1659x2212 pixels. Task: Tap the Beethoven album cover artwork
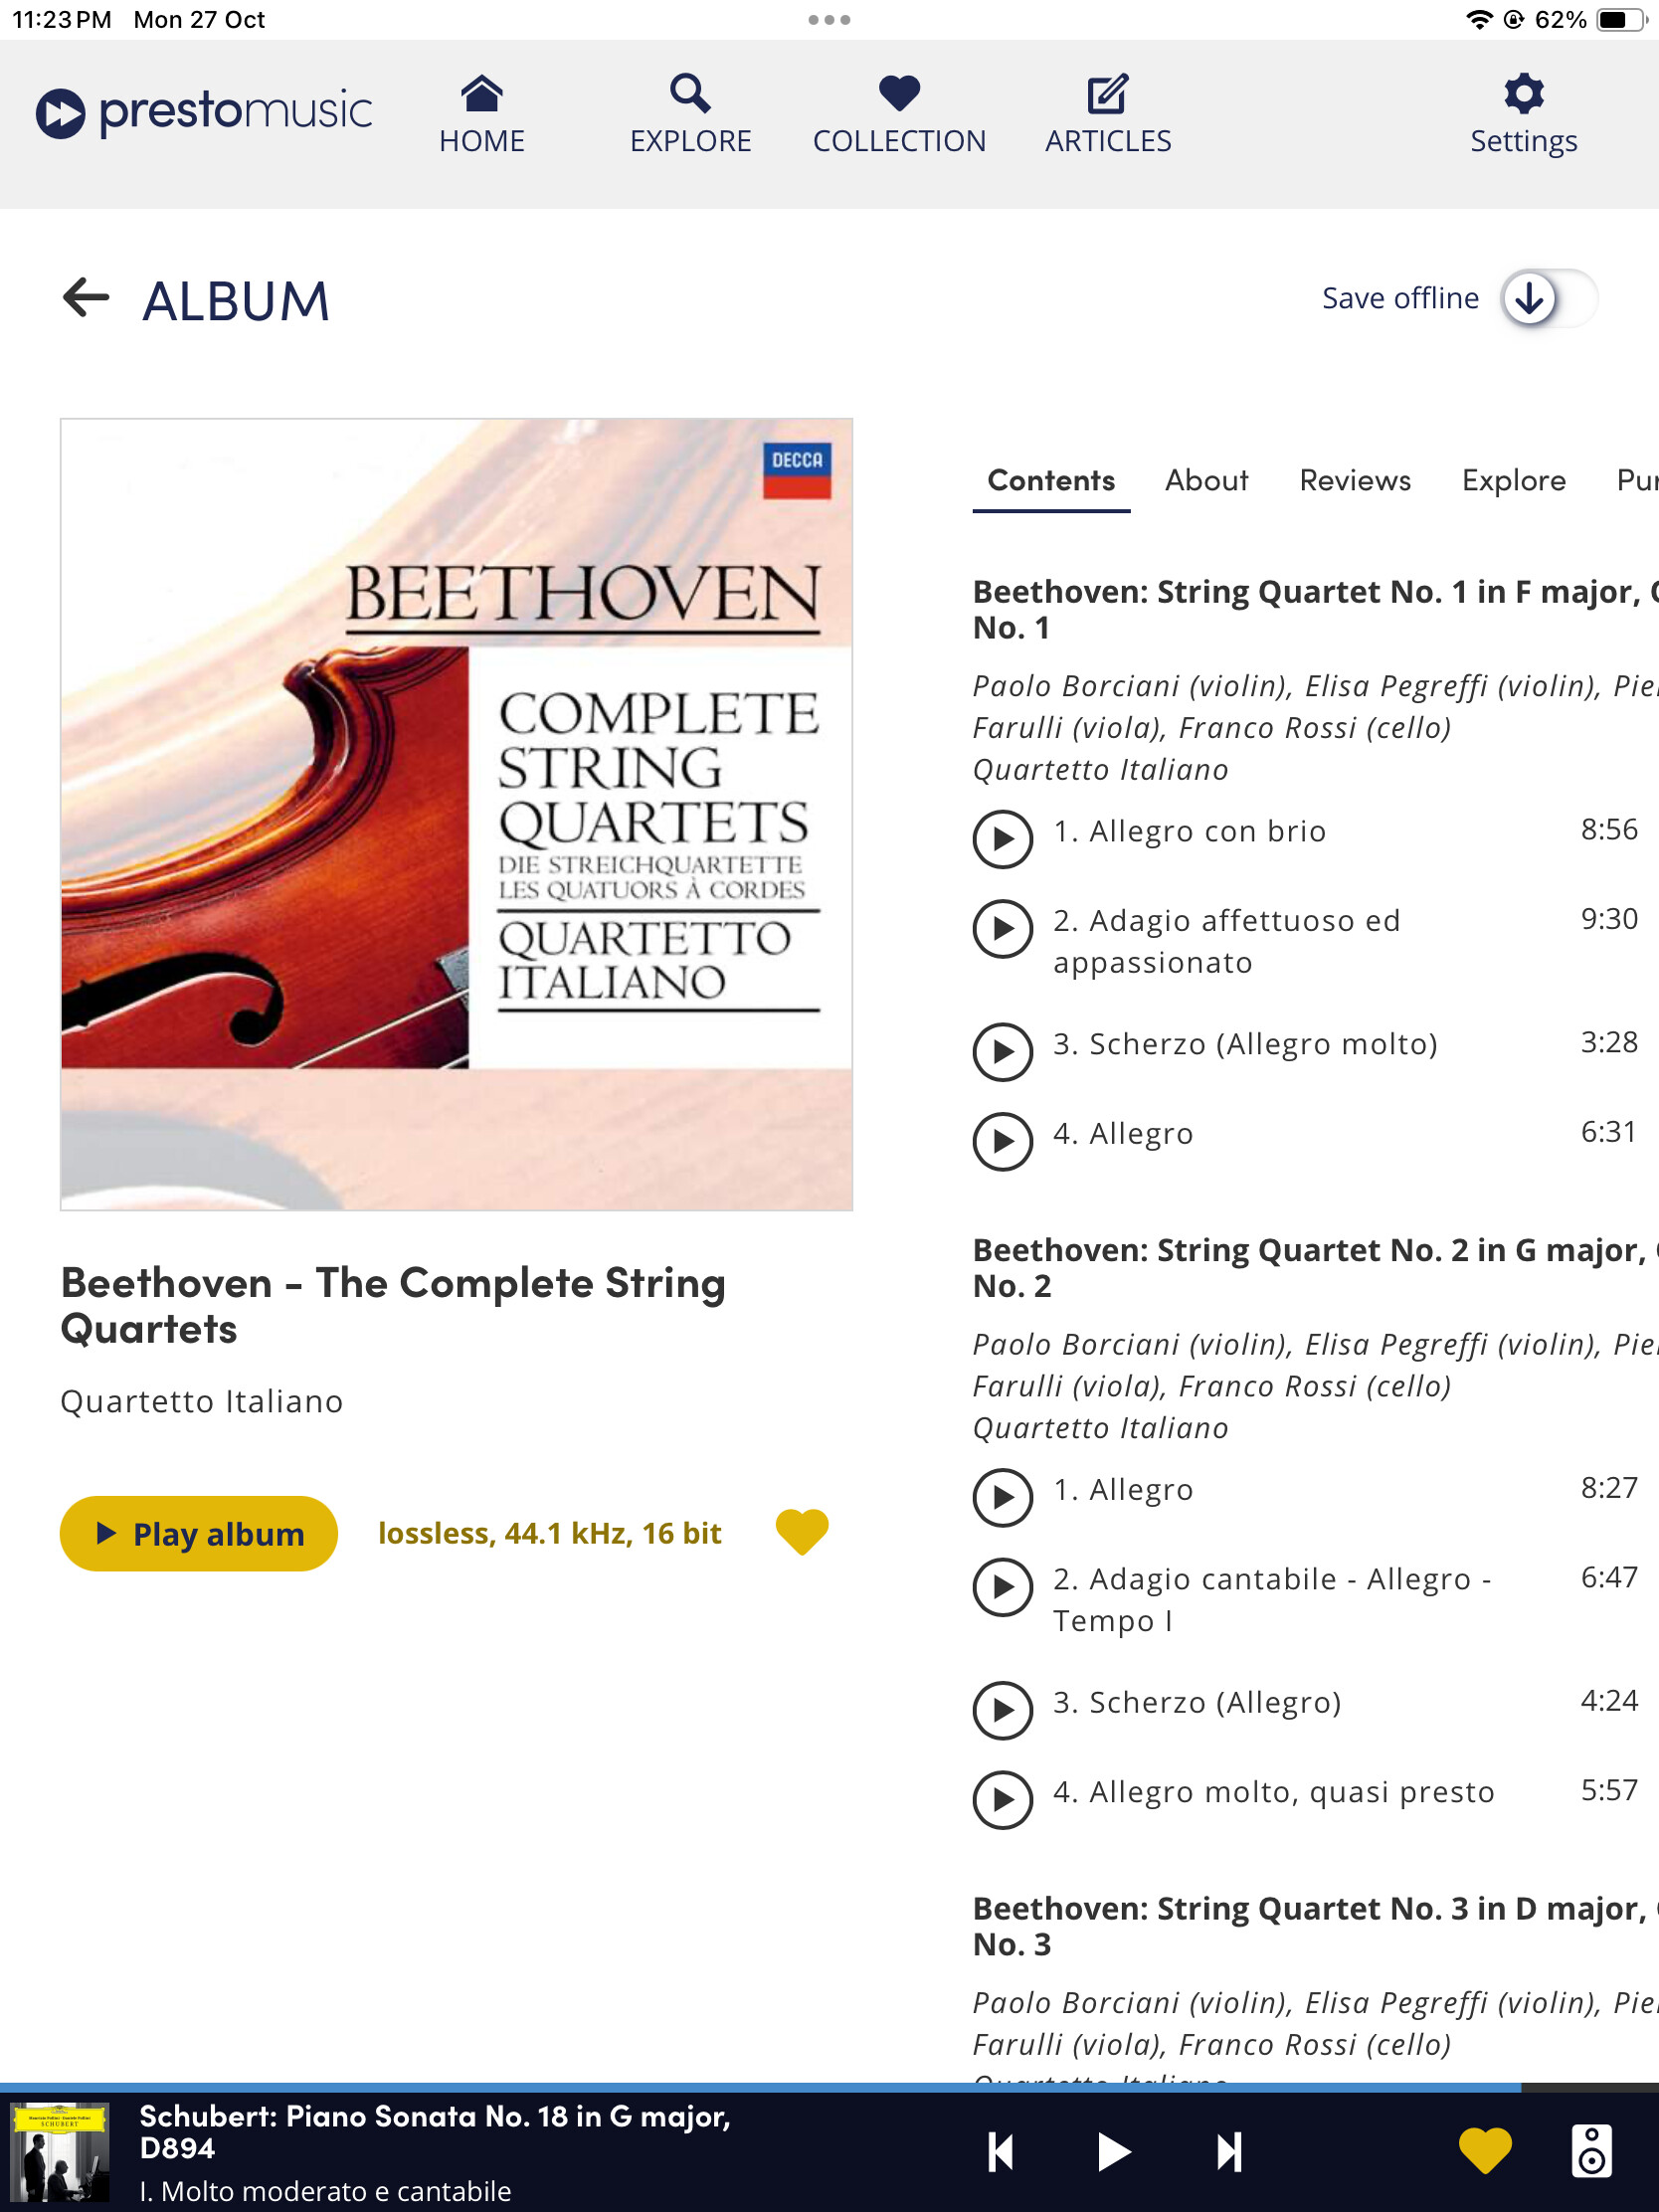pos(456,814)
